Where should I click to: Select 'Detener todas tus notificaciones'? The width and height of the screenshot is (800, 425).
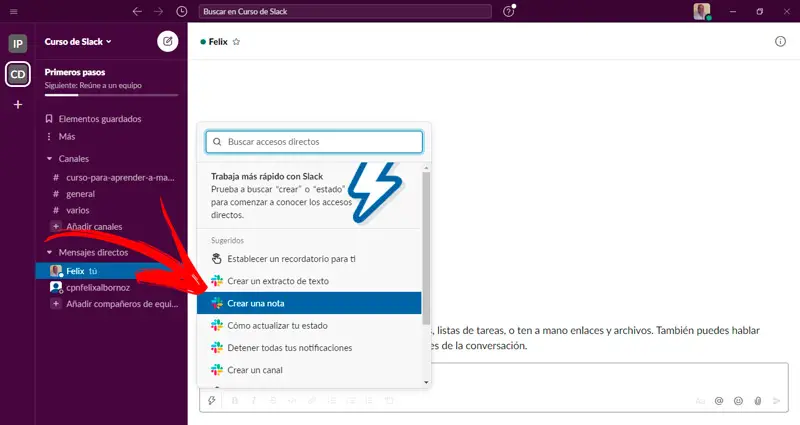point(309,347)
